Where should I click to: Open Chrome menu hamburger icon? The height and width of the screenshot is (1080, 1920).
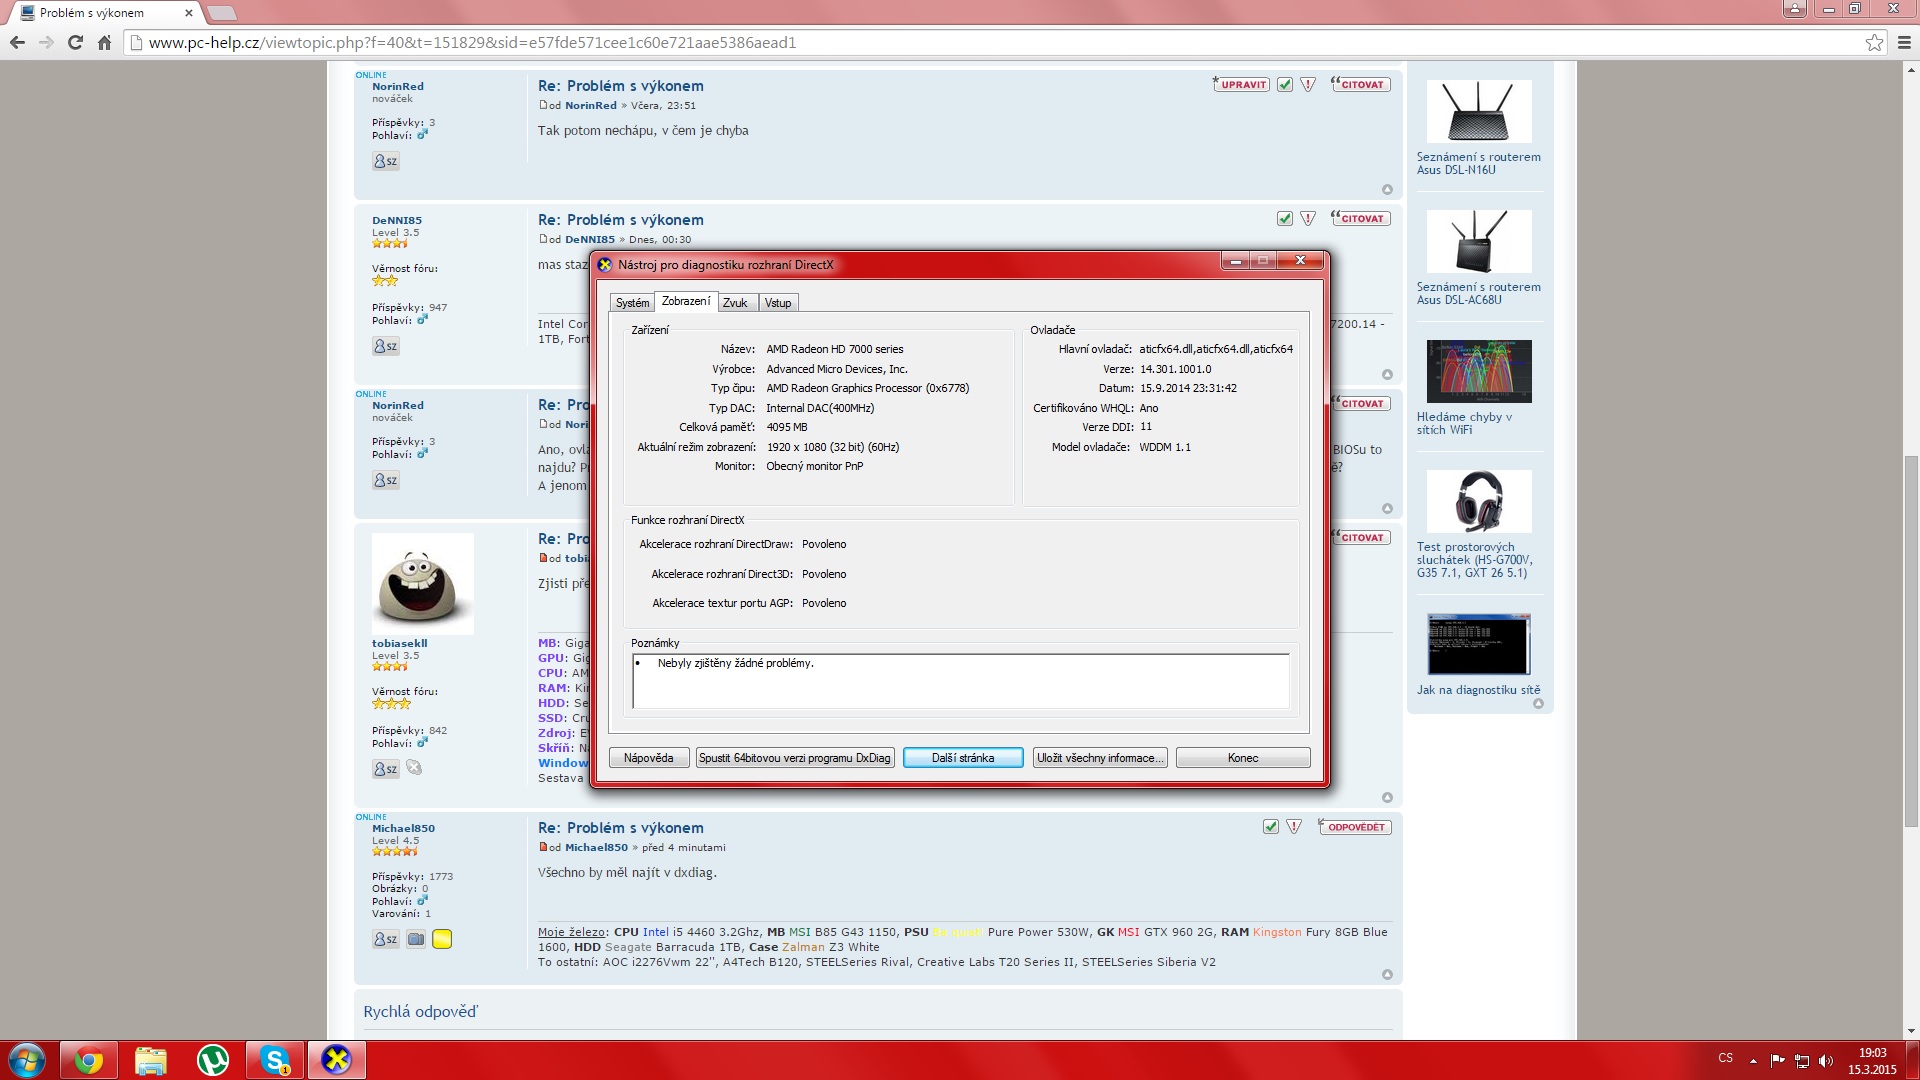(x=1904, y=42)
